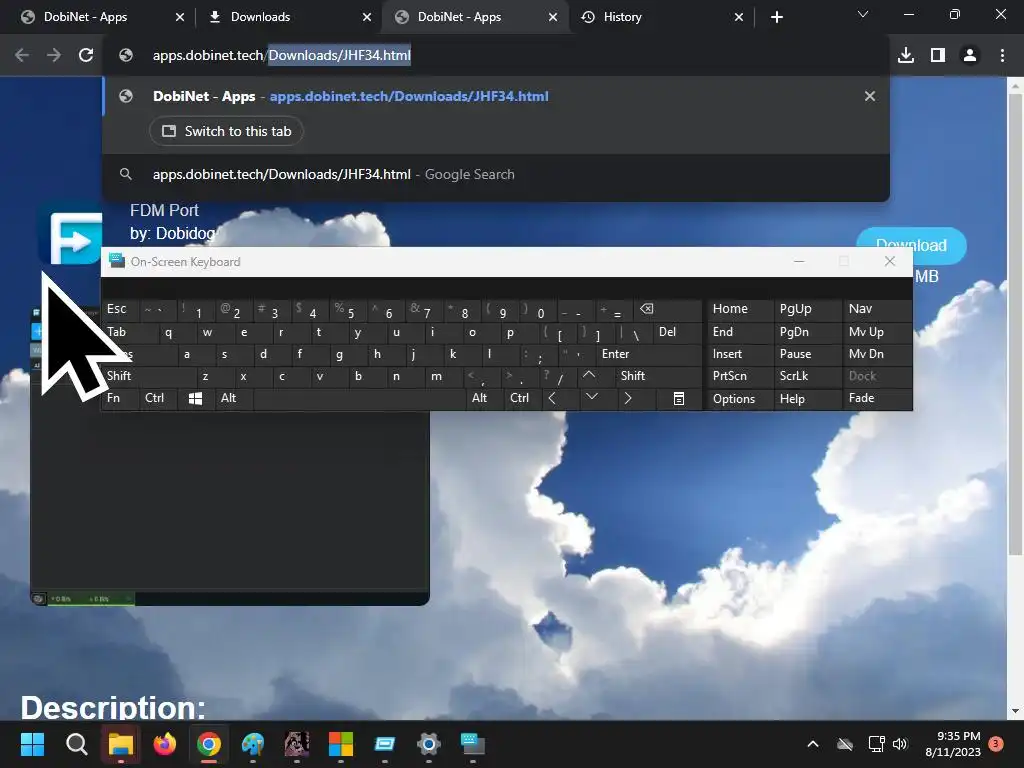Screen dimensions: 1024x768
Task: Tap Backspace key on On-Screen Keyboard
Action: pyautogui.click(x=666, y=310)
